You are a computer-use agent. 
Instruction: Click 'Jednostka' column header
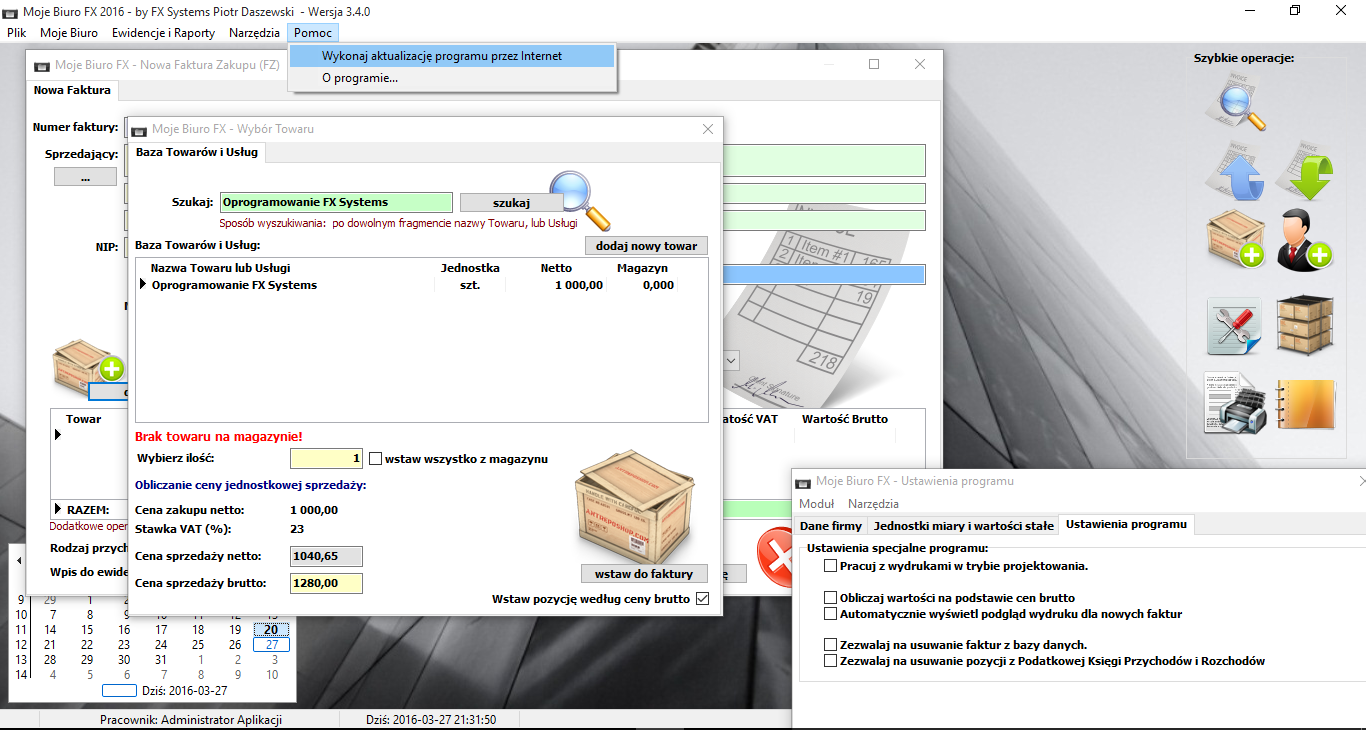click(x=470, y=268)
